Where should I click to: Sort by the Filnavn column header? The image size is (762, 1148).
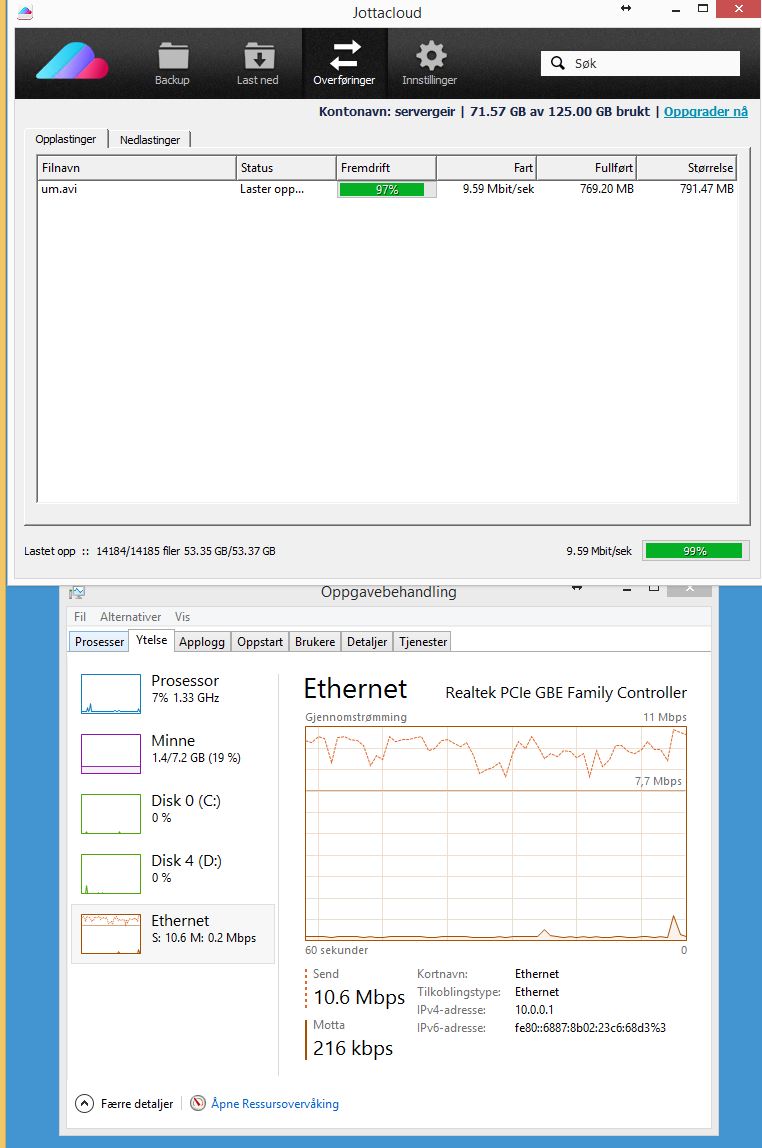point(136,168)
